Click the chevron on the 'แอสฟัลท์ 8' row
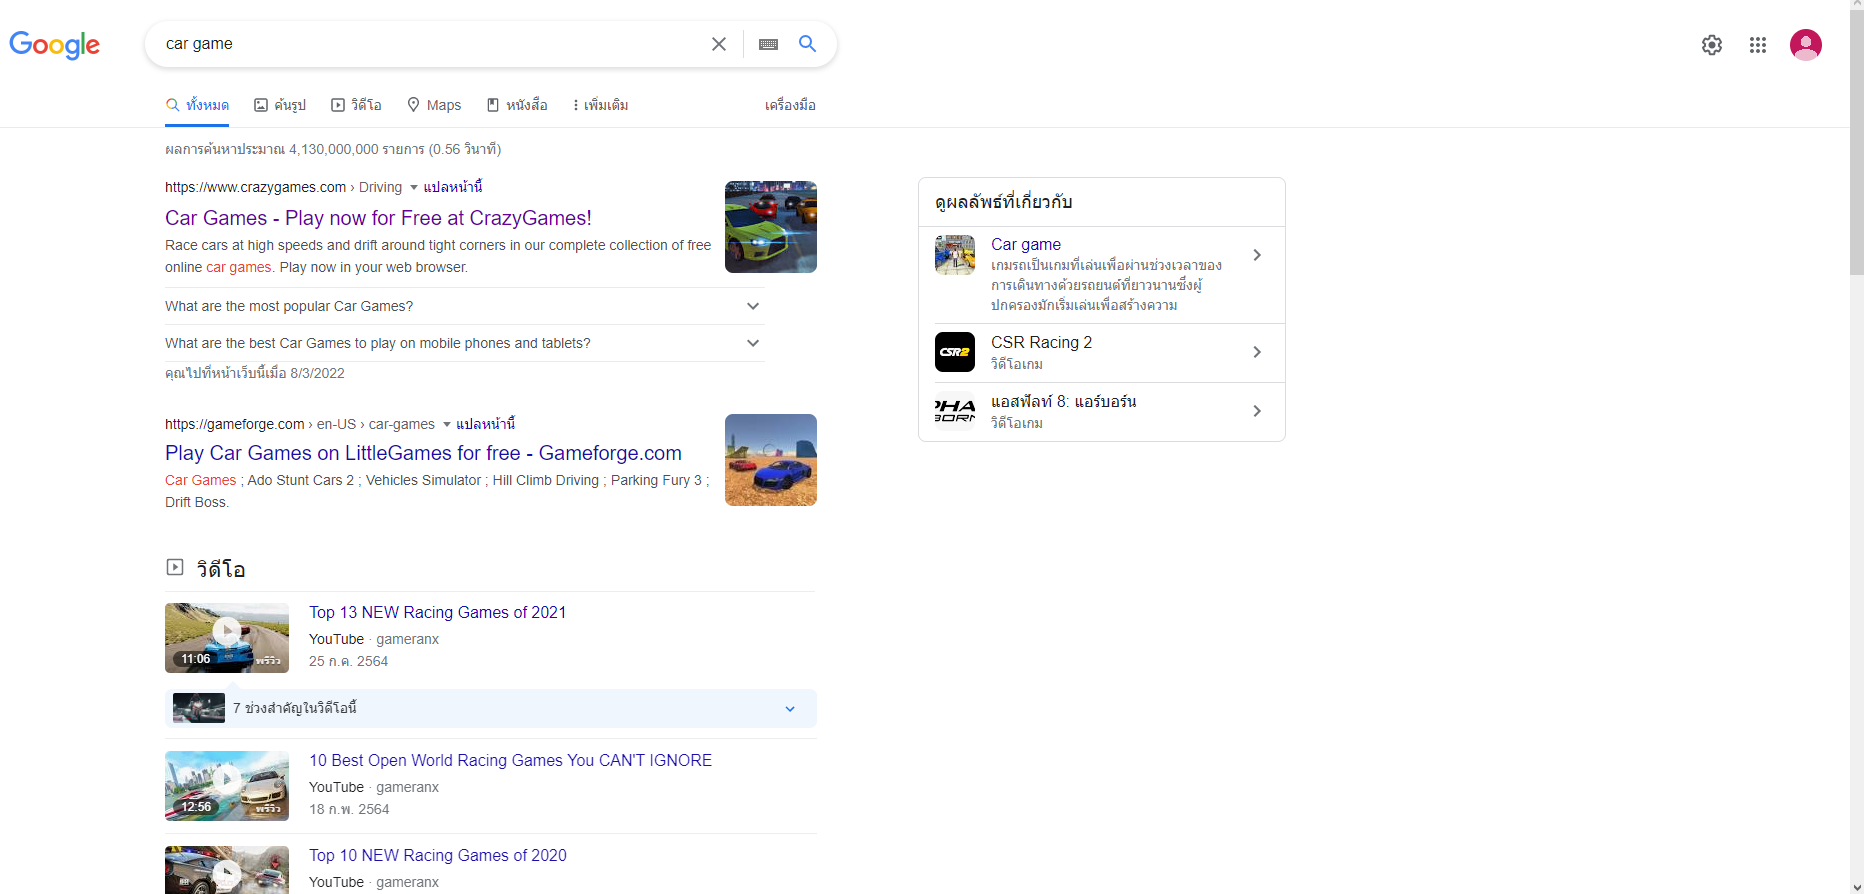Viewport: 1864px width, 894px height. click(x=1257, y=411)
